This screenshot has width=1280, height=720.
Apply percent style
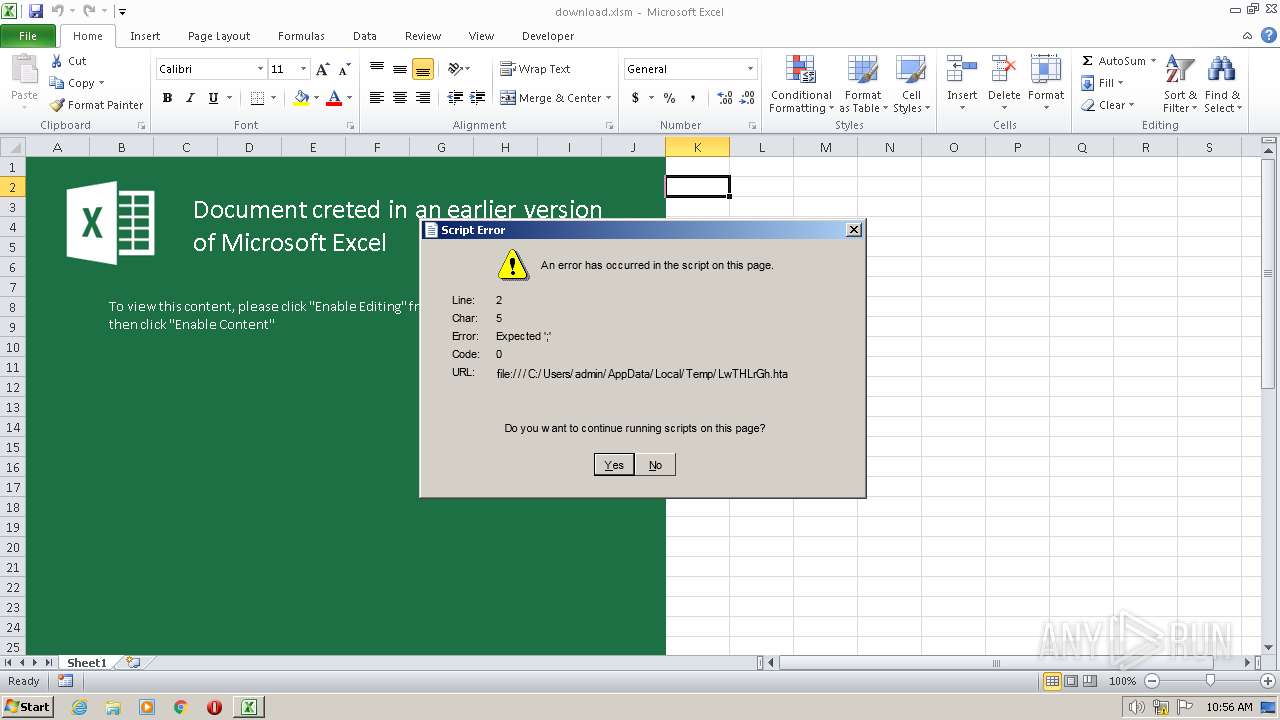pos(669,98)
